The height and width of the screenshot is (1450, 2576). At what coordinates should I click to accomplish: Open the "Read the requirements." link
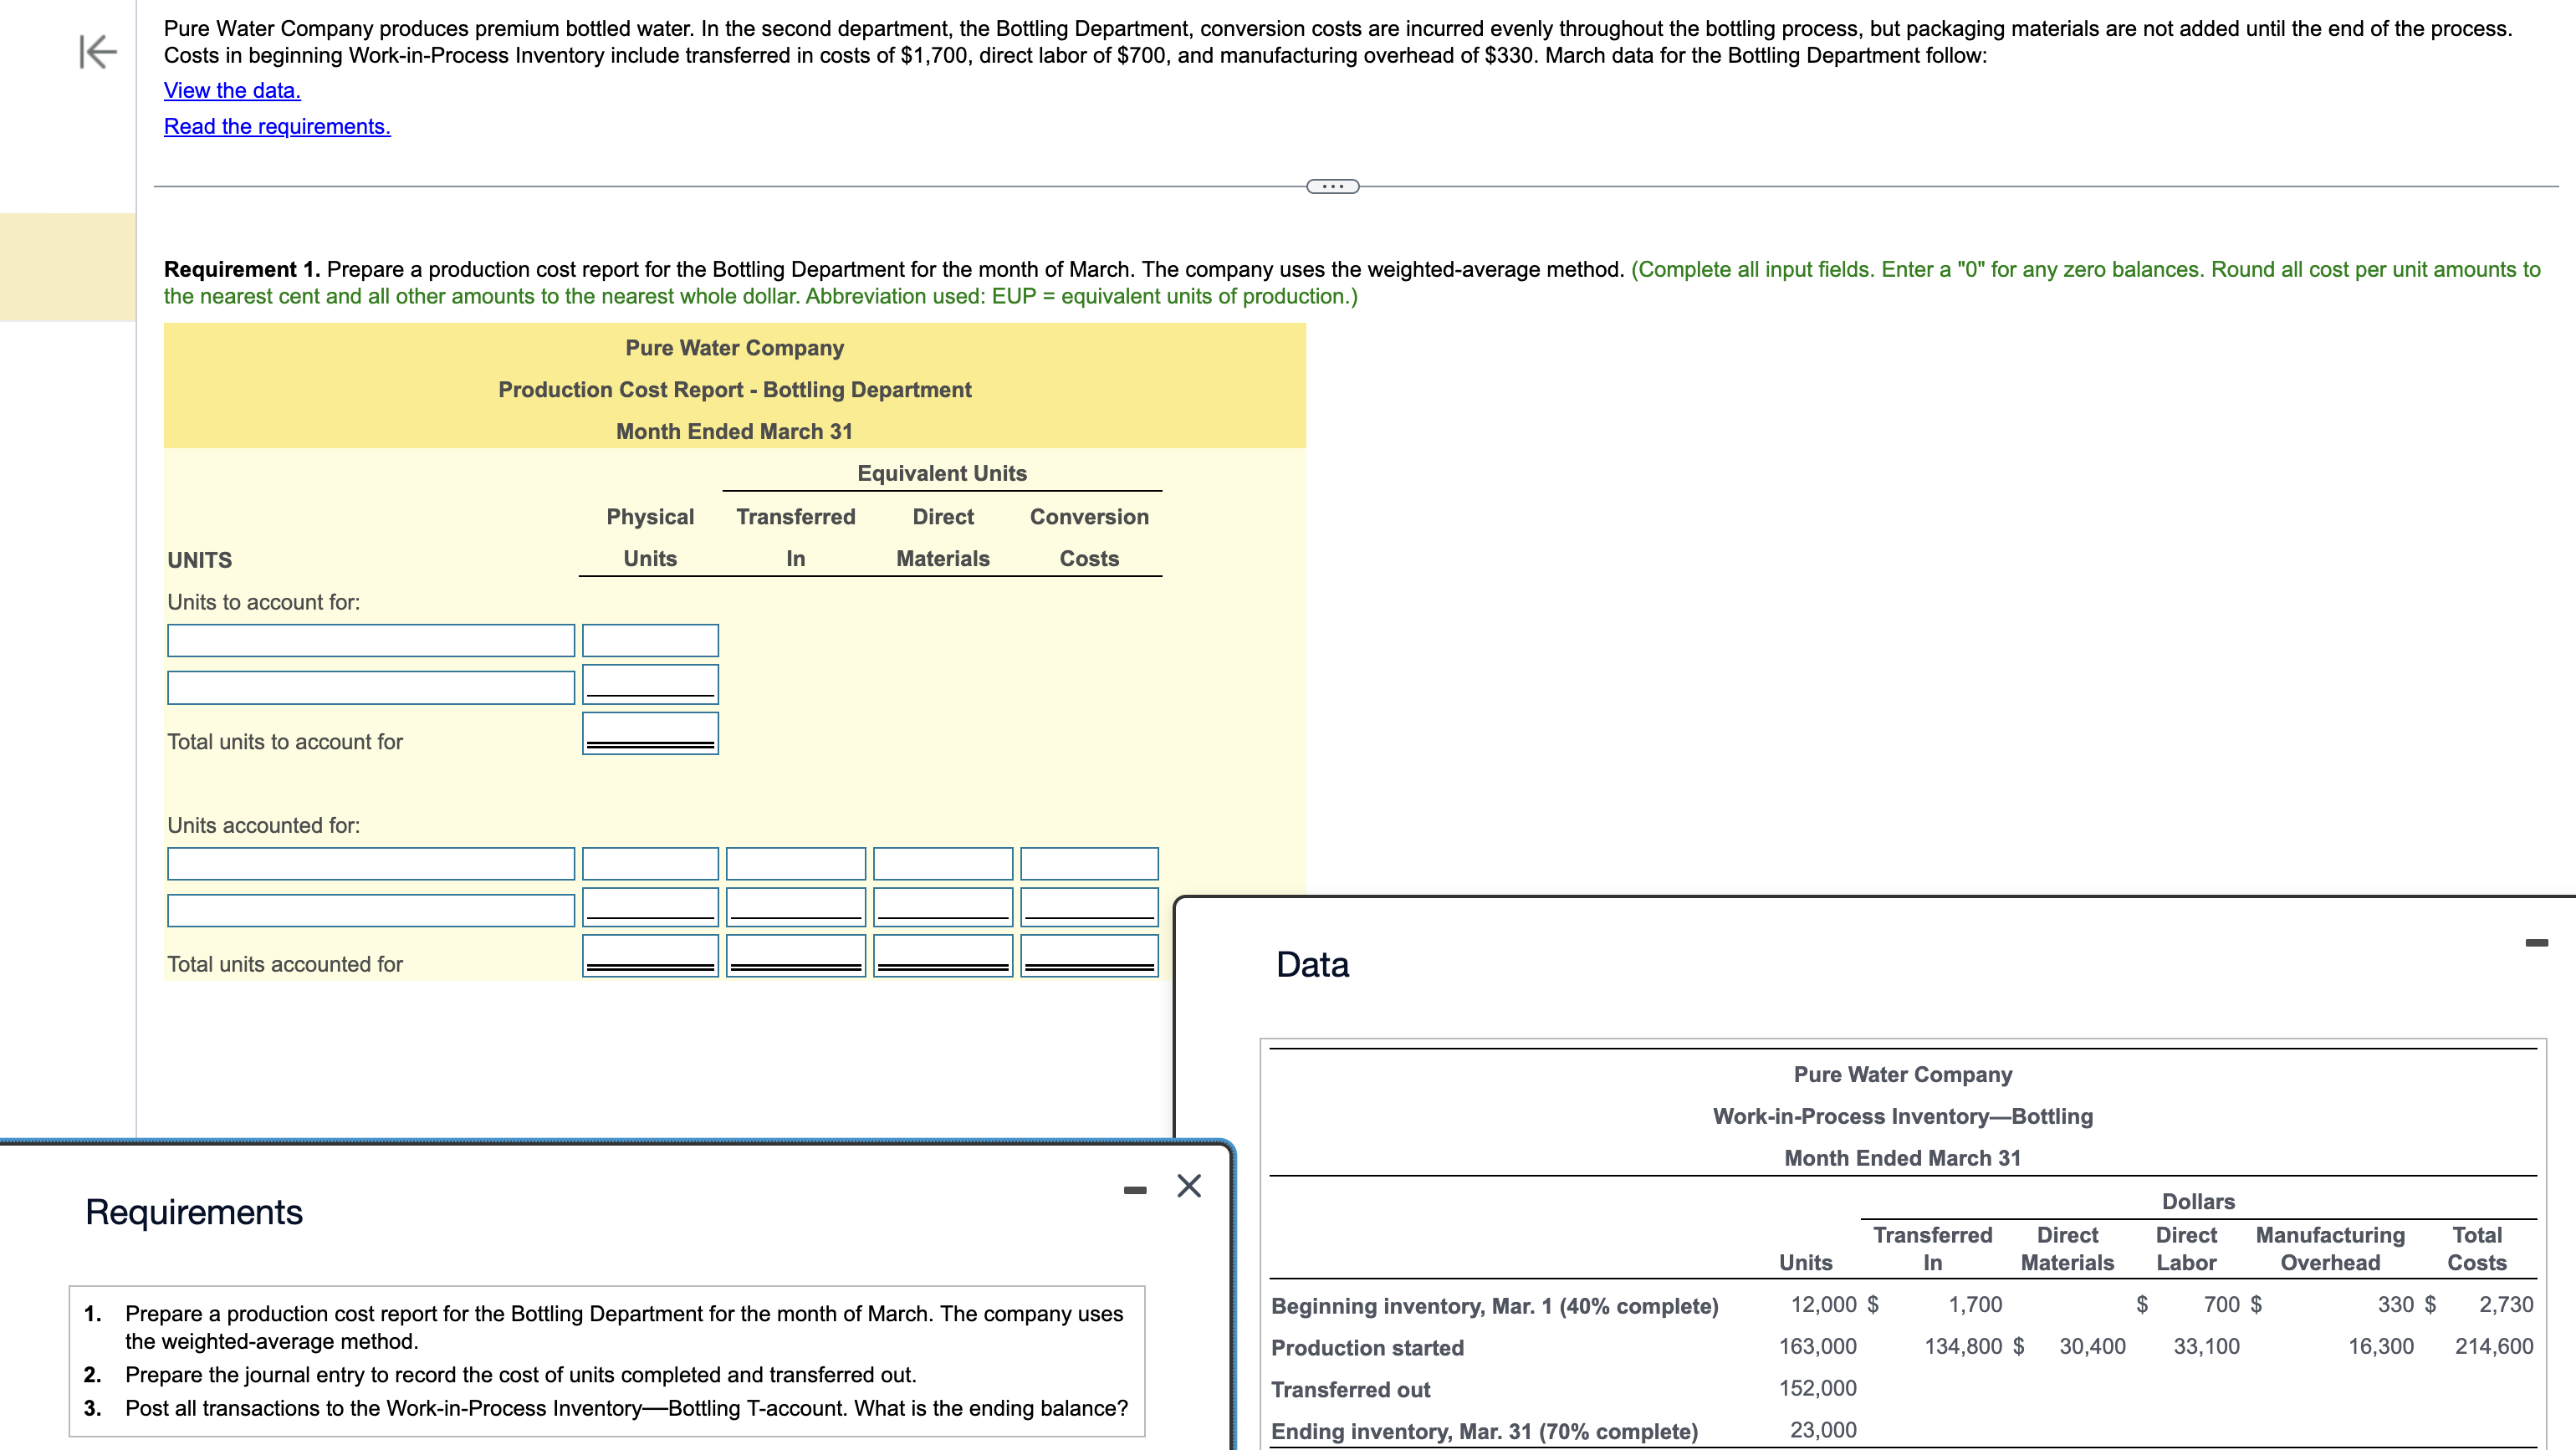coord(277,127)
